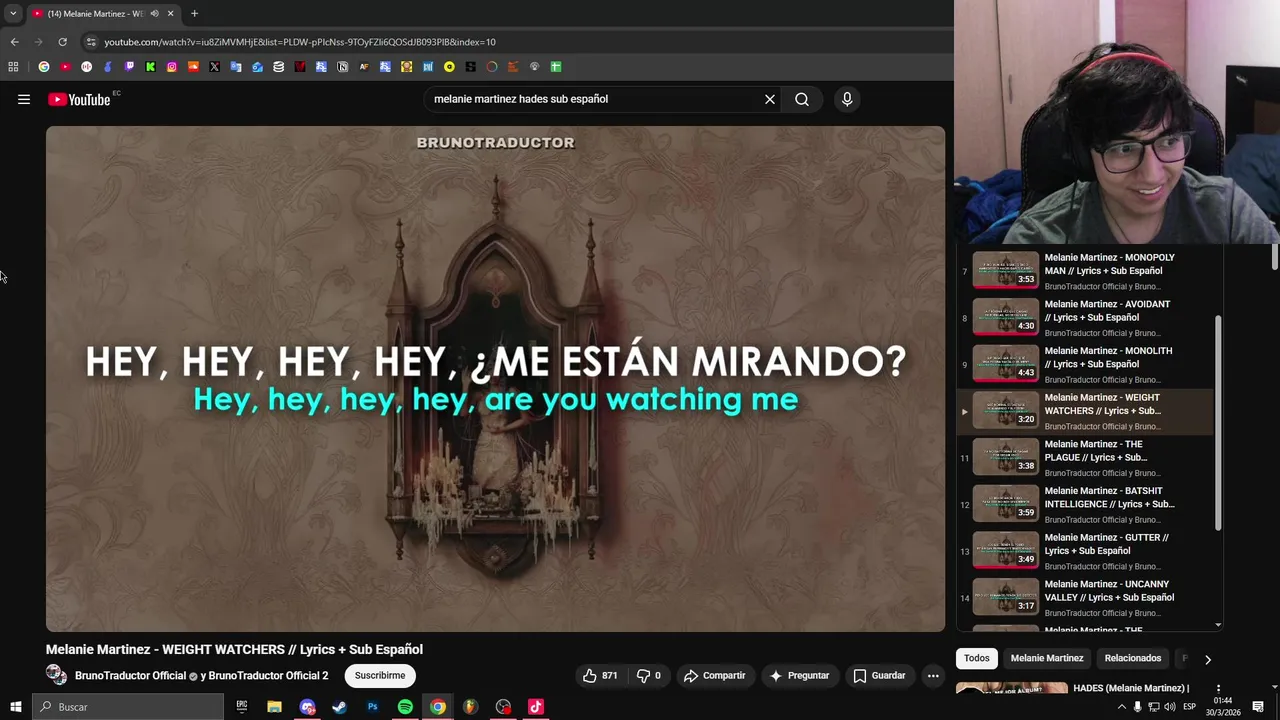This screenshot has height=720, width=1280.
Task: Open the volume control in system tray
Action: tap(1170, 707)
